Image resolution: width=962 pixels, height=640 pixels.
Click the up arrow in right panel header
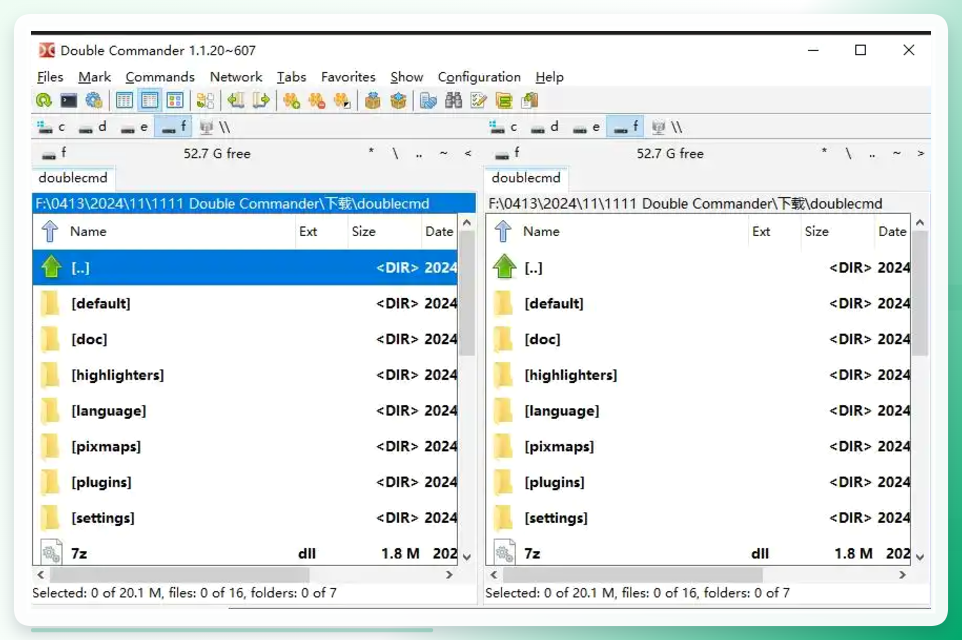click(502, 231)
